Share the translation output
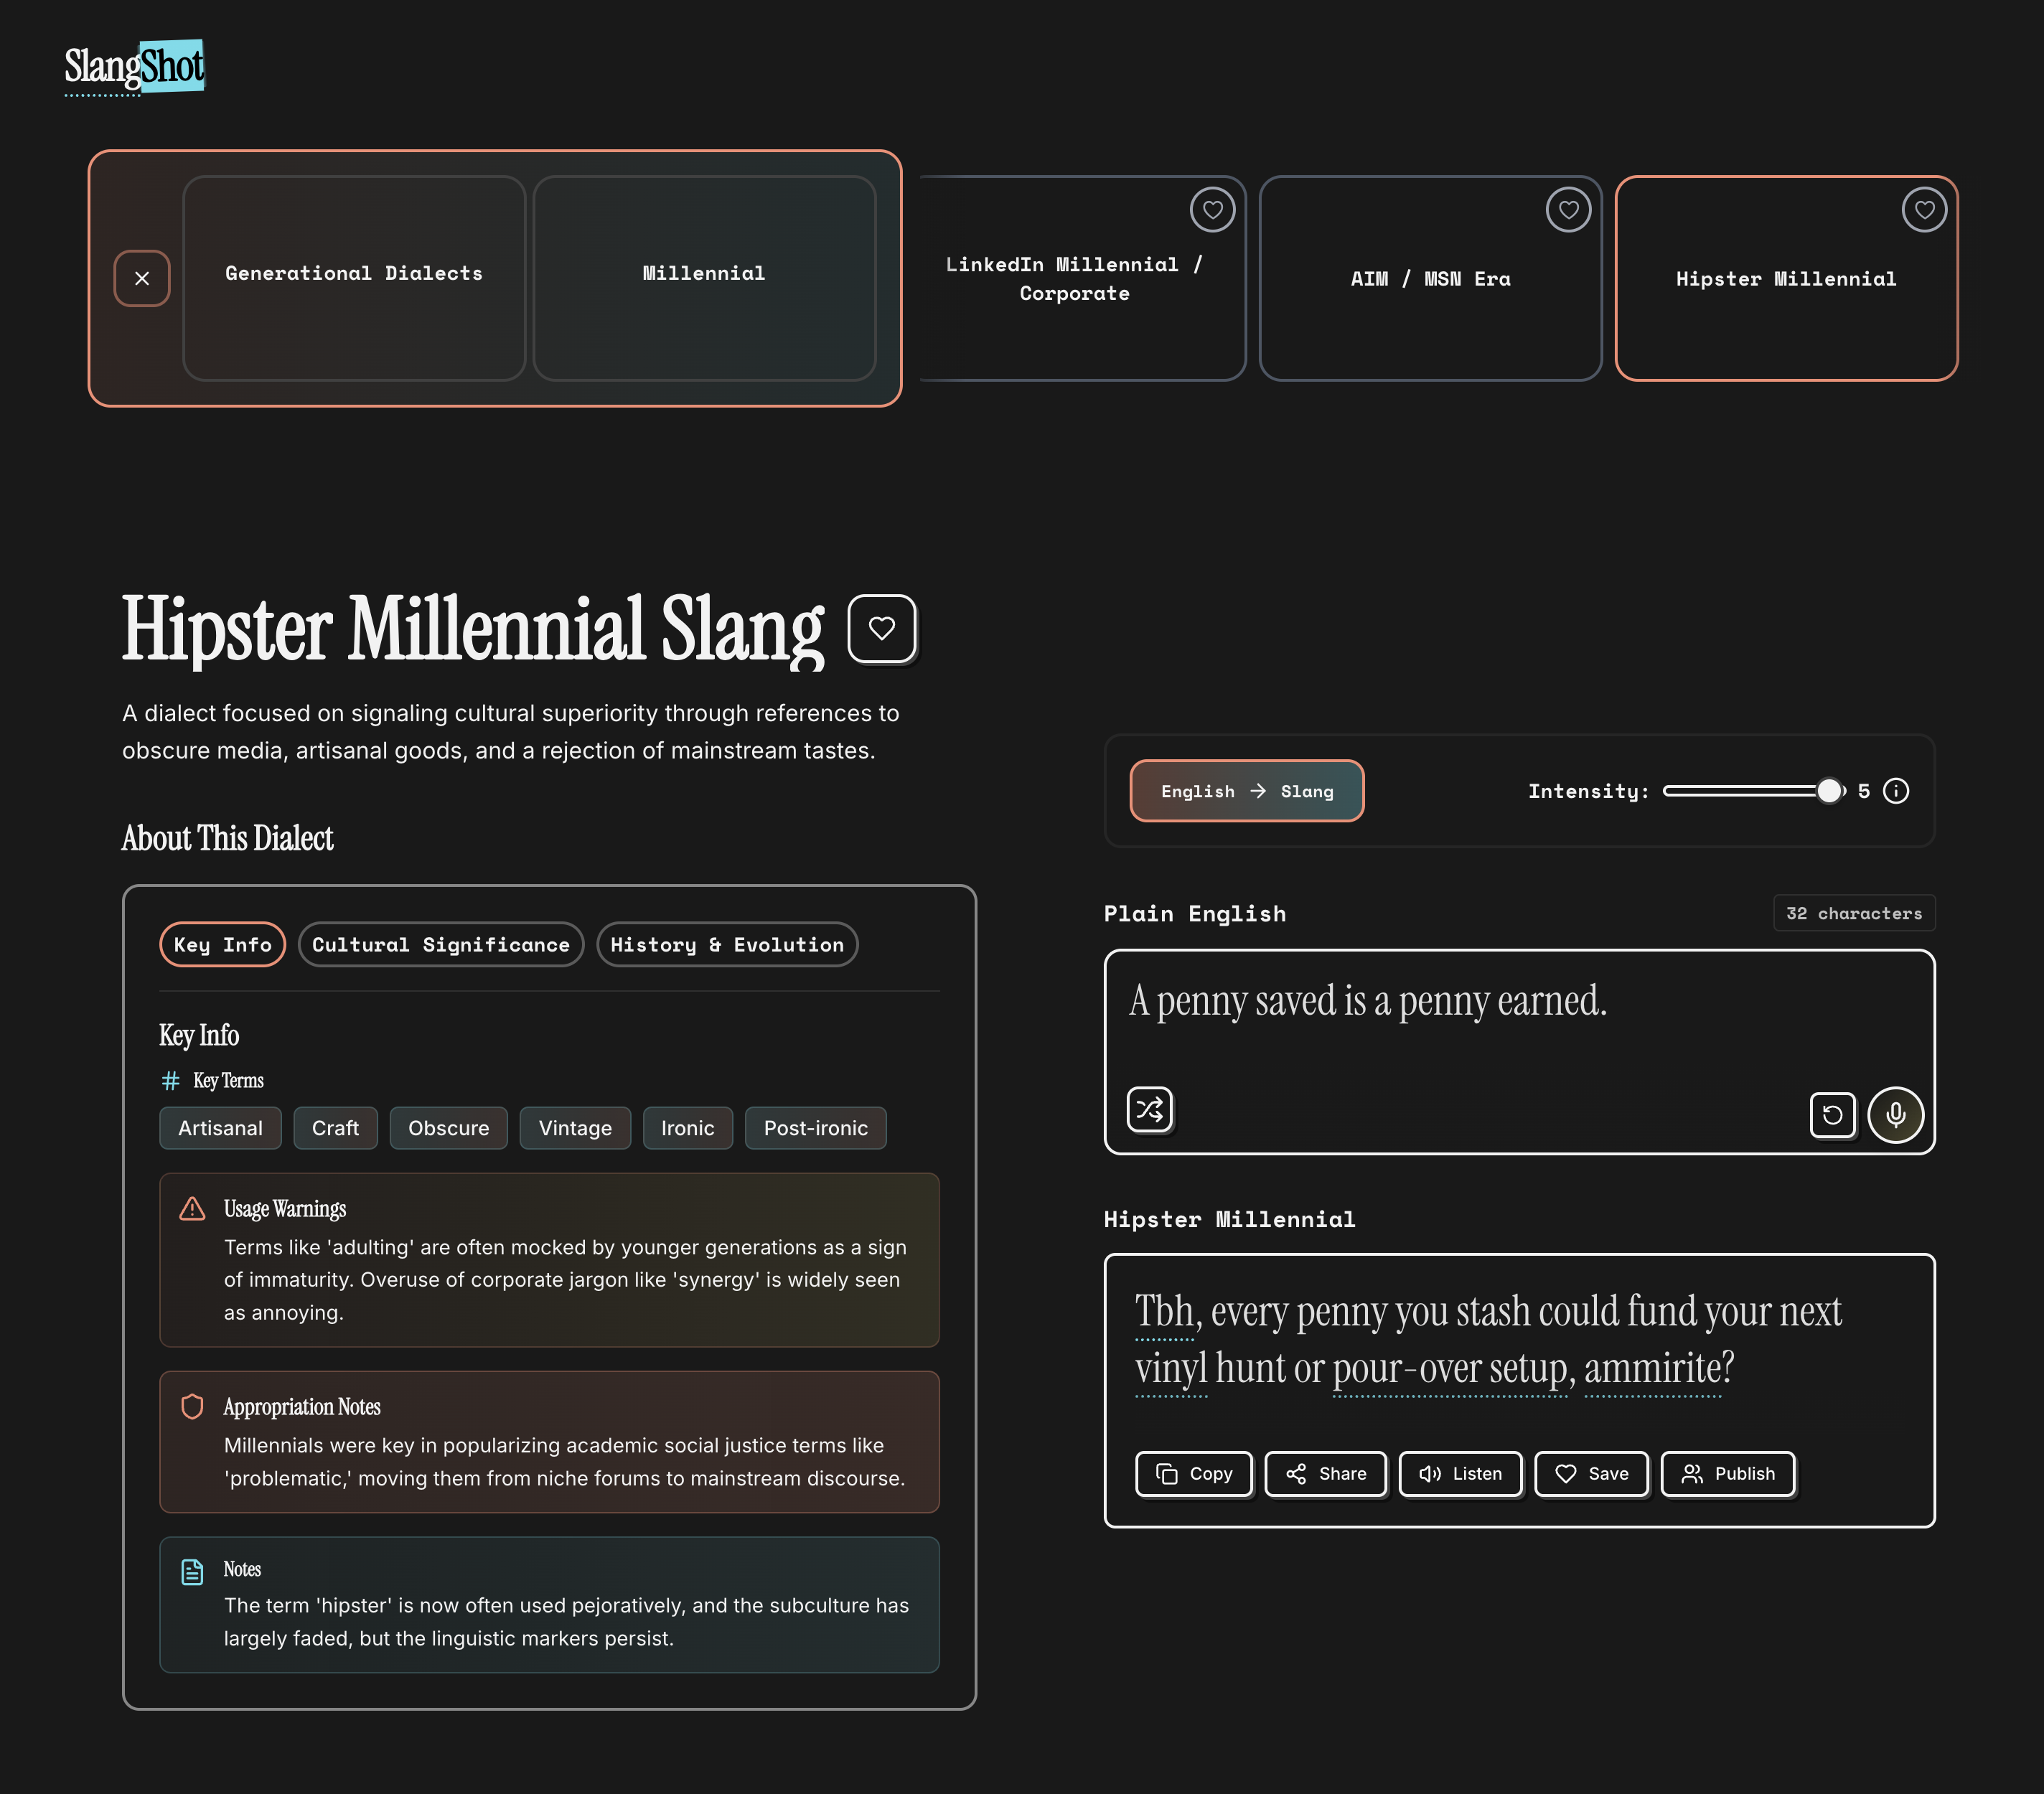 click(1326, 1473)
